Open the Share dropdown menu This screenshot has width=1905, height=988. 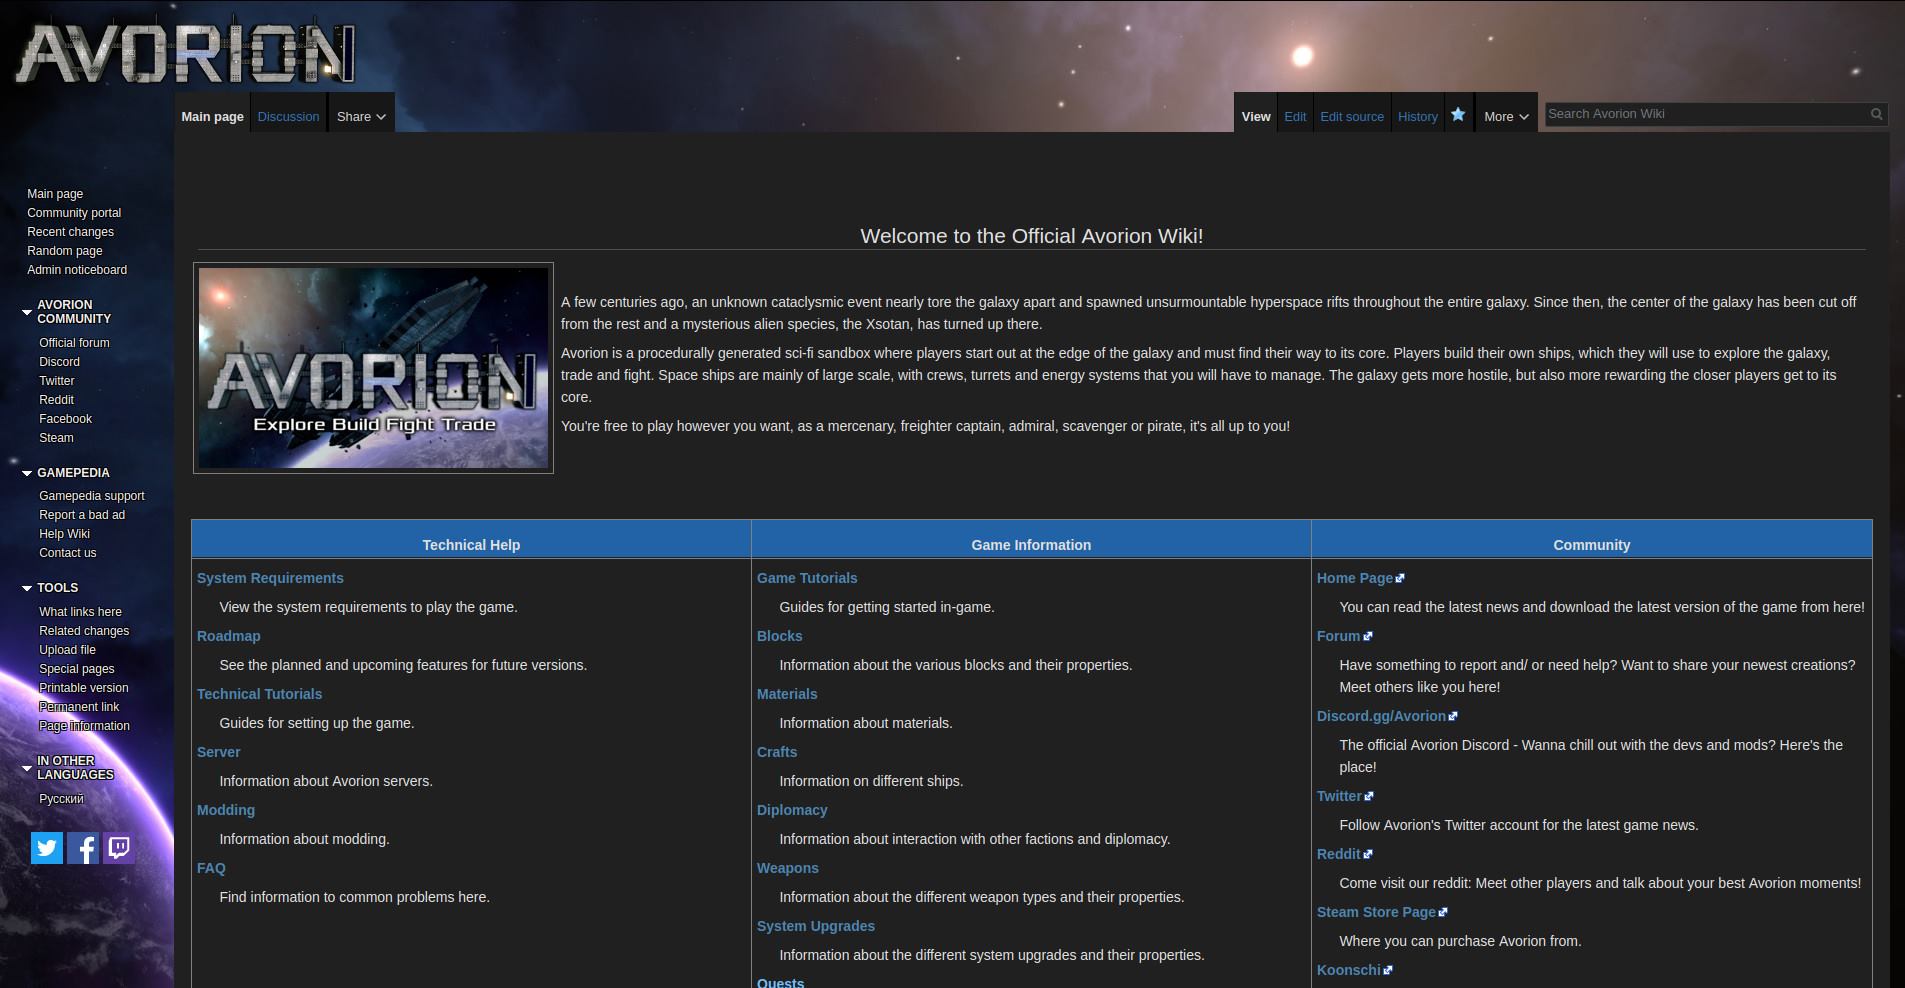(361, 116)
